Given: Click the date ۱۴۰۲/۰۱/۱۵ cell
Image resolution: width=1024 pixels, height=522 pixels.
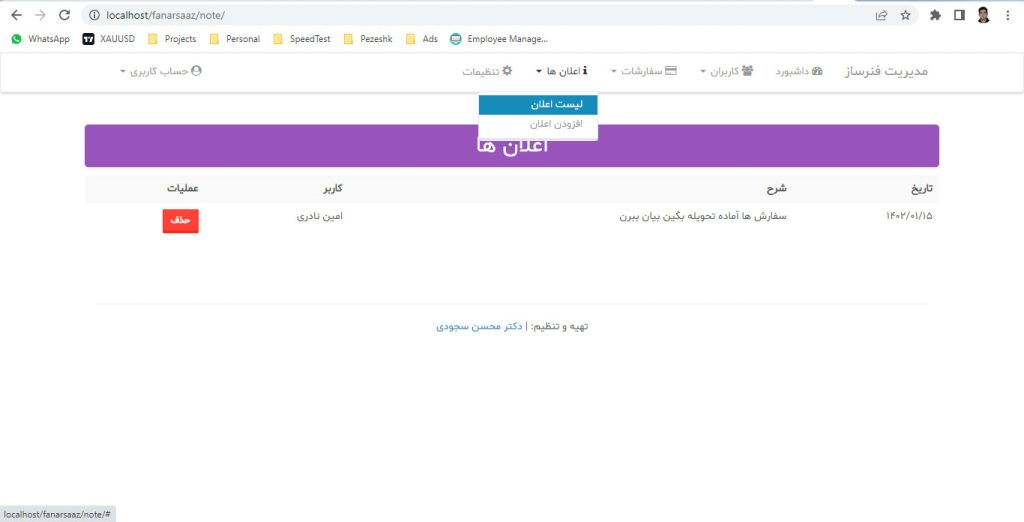Looking at the screenshot, I should click(909, 216).
